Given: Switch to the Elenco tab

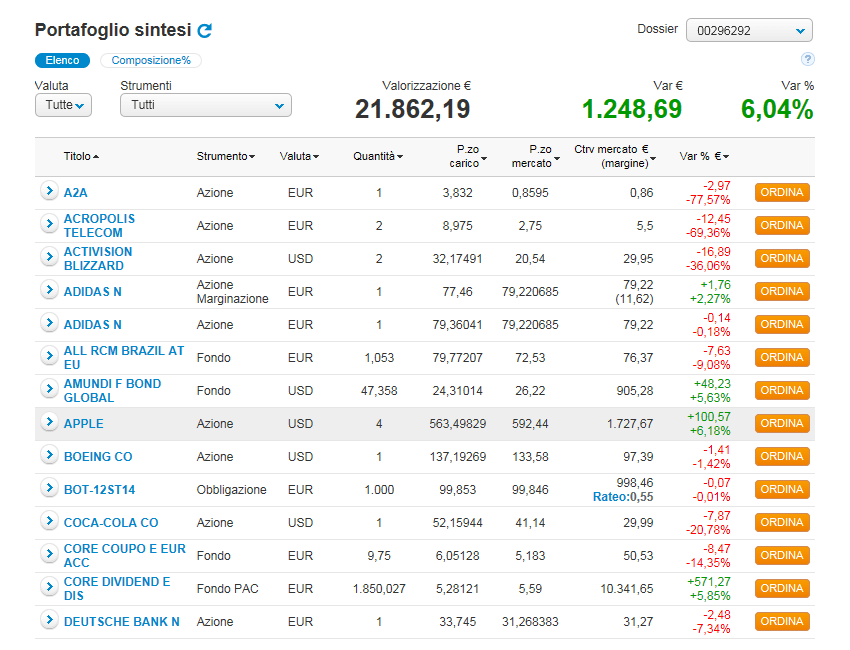Looking at the screenshot, I should (62, 60).
